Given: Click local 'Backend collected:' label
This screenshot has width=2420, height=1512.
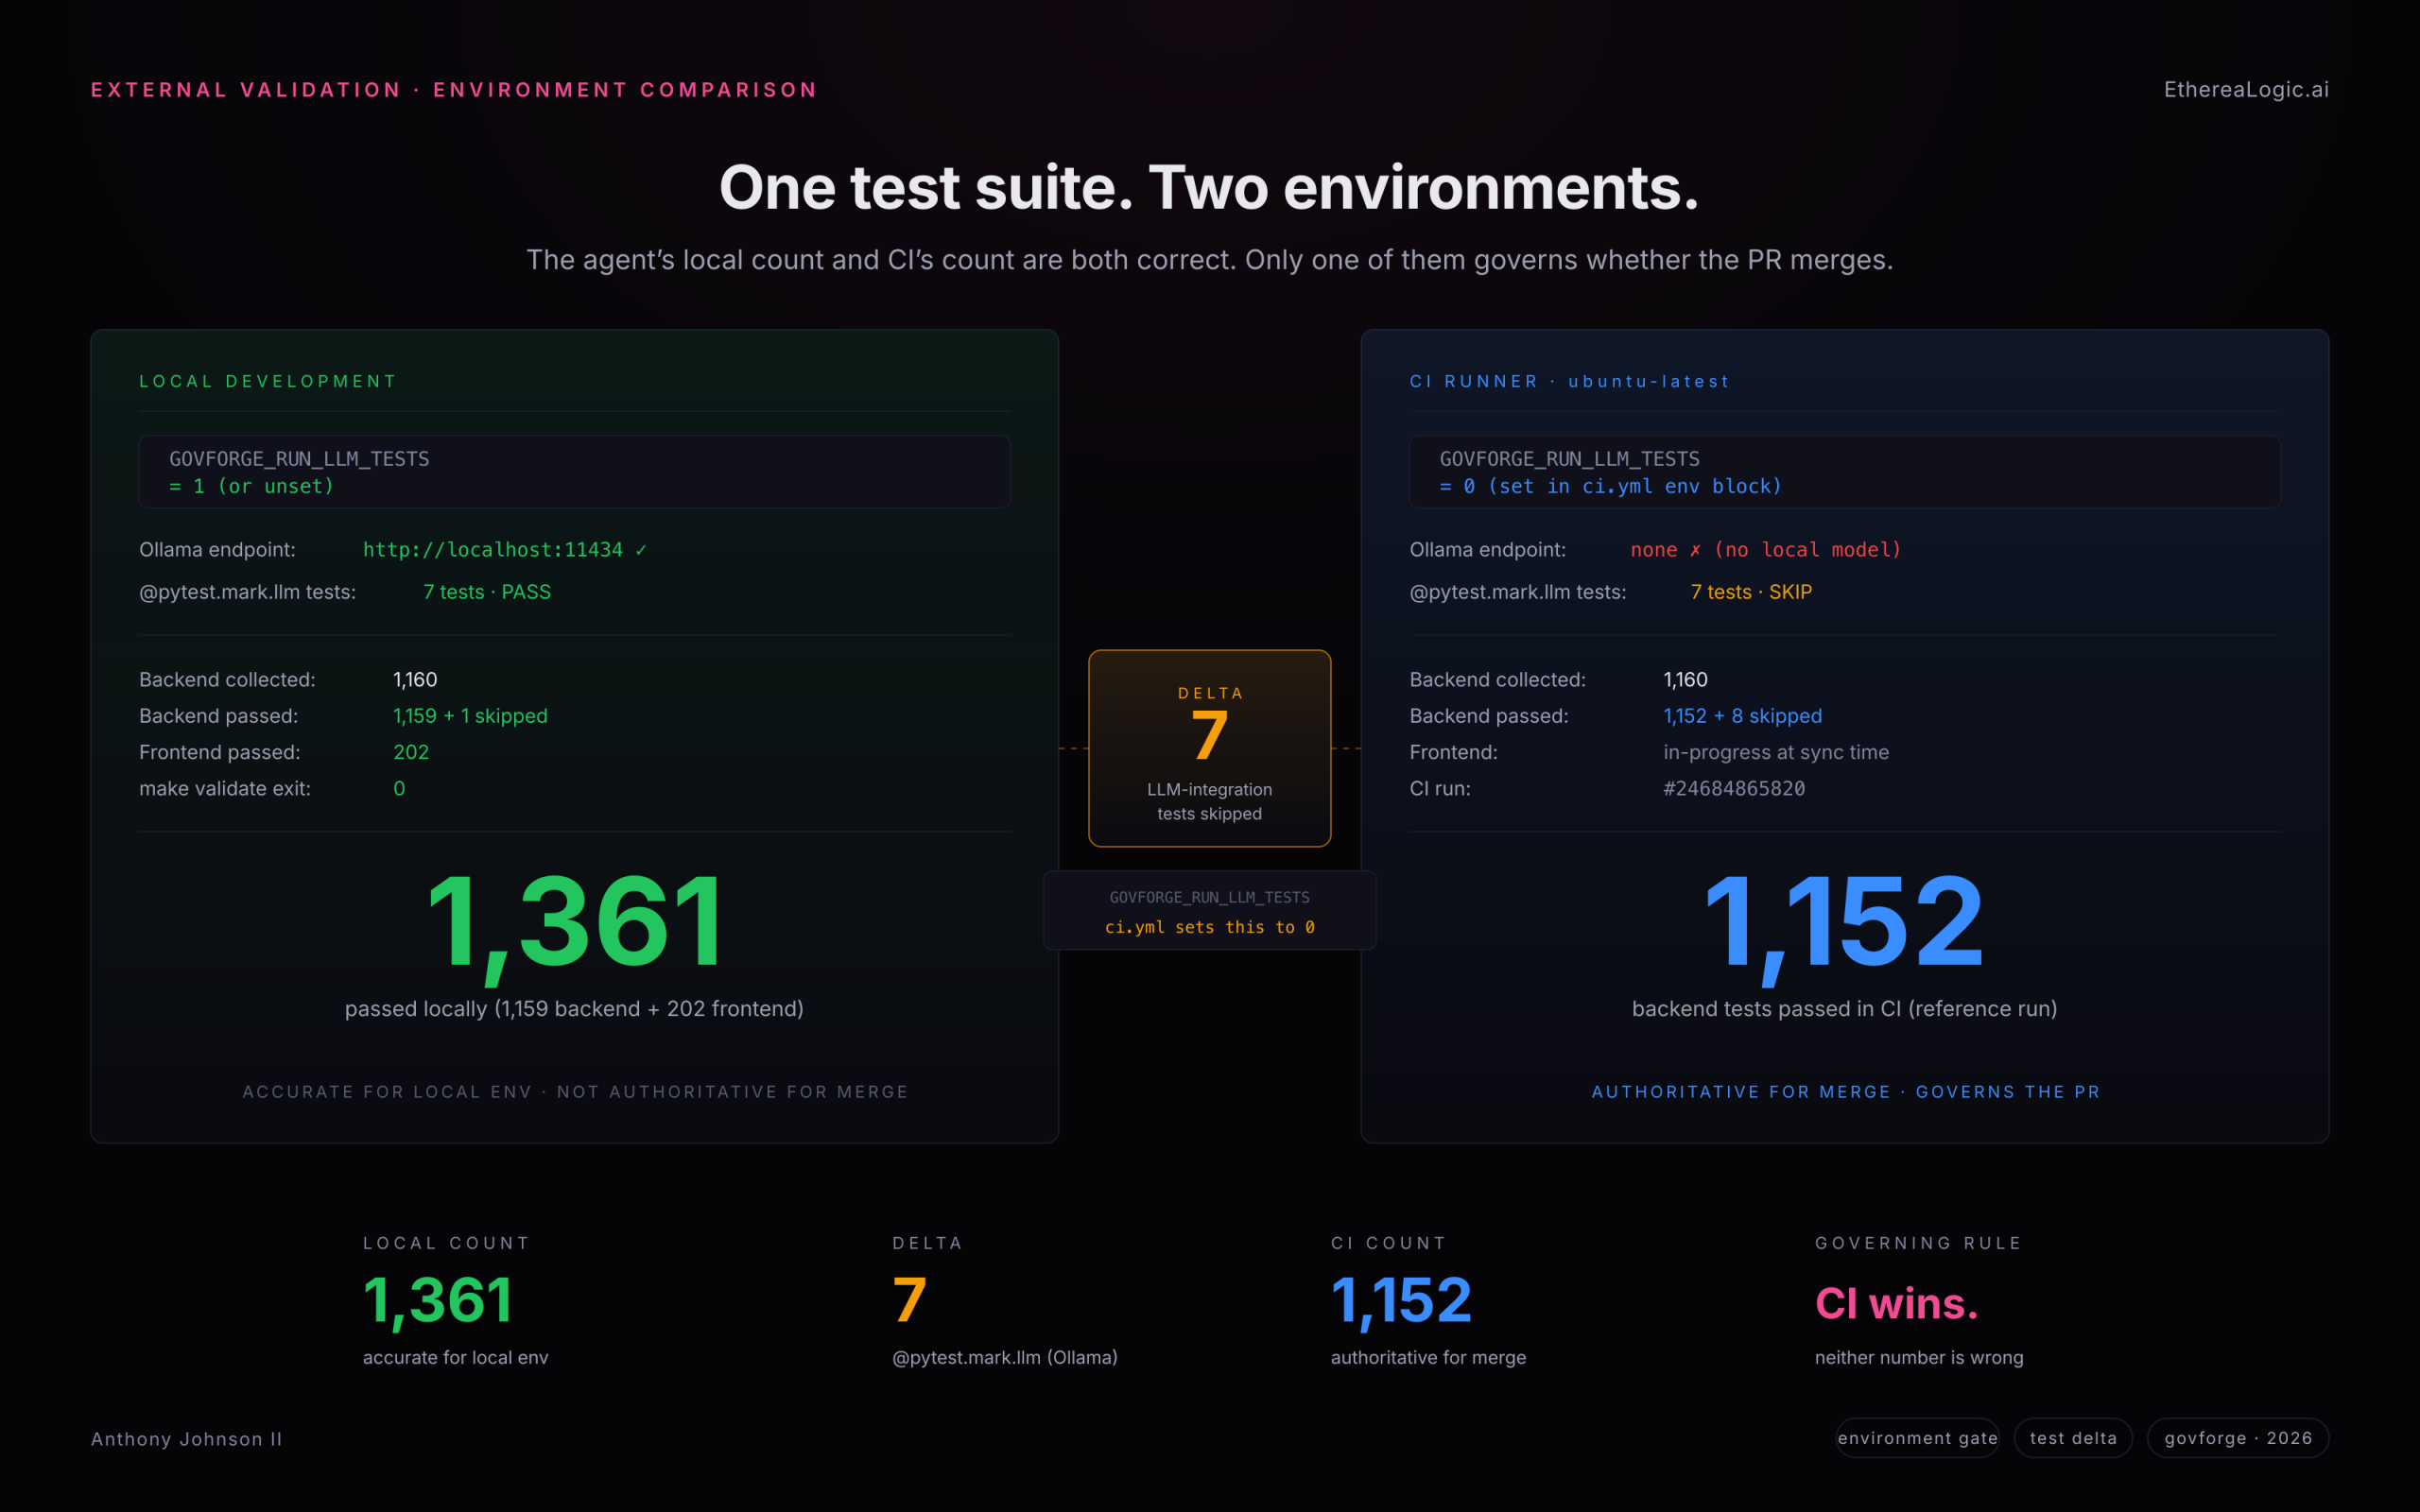Looking at the screenshot, I should click(227, 680).
